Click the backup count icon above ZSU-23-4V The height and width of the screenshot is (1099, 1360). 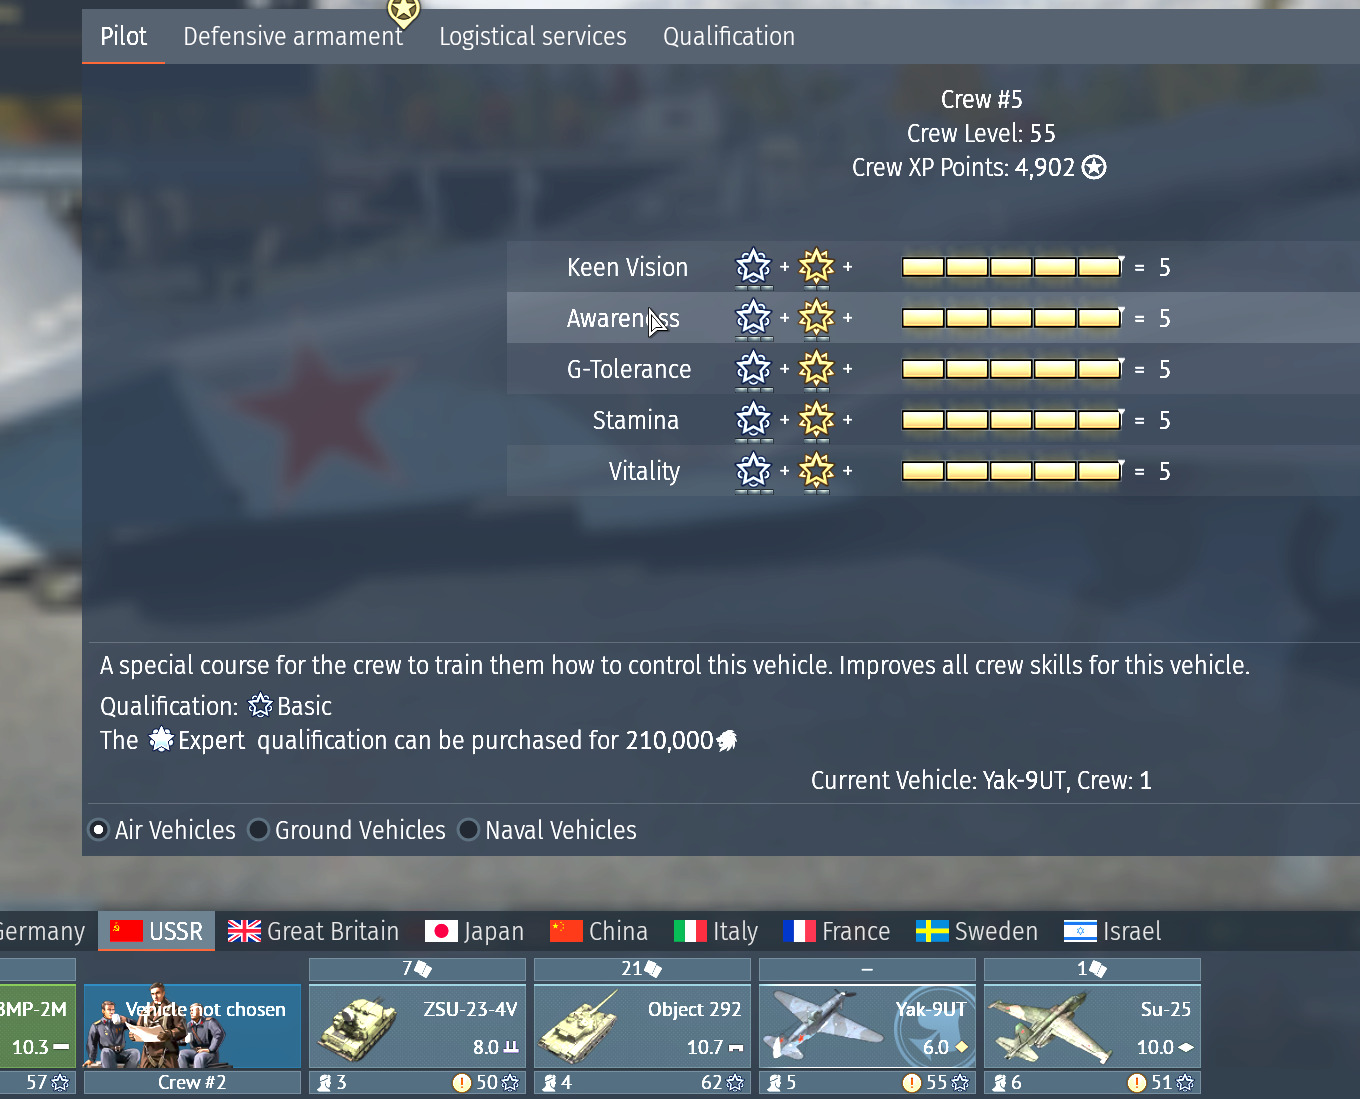423,969
